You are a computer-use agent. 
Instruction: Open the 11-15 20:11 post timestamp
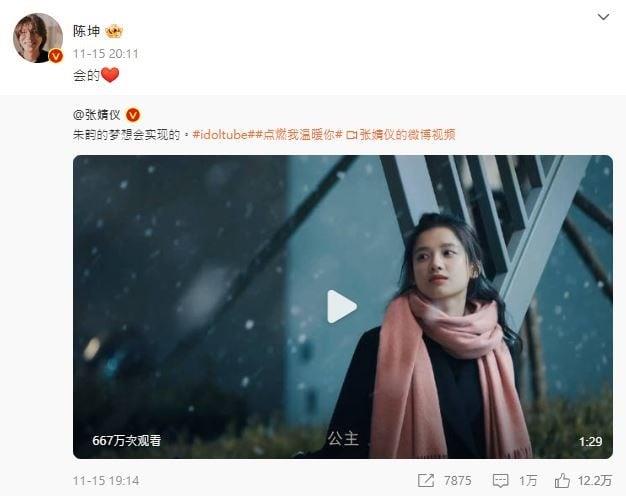[x=106, y=54]
